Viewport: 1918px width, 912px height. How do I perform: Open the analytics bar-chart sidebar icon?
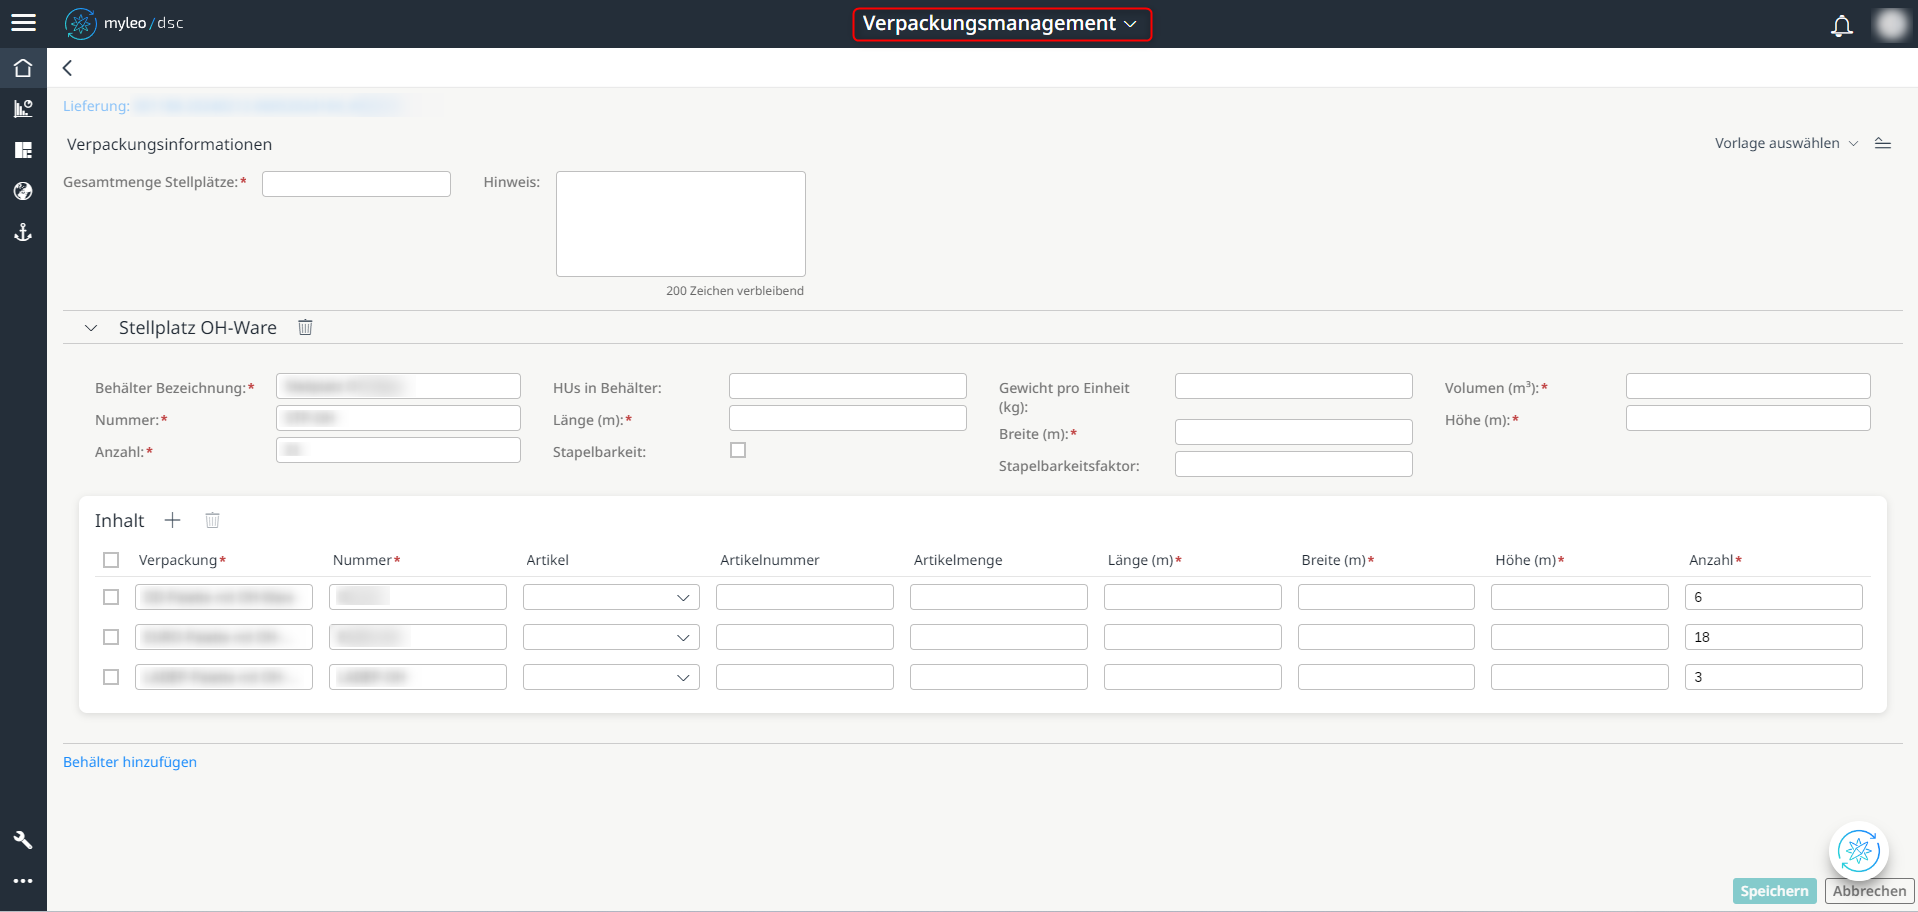(x=23, y=108)
